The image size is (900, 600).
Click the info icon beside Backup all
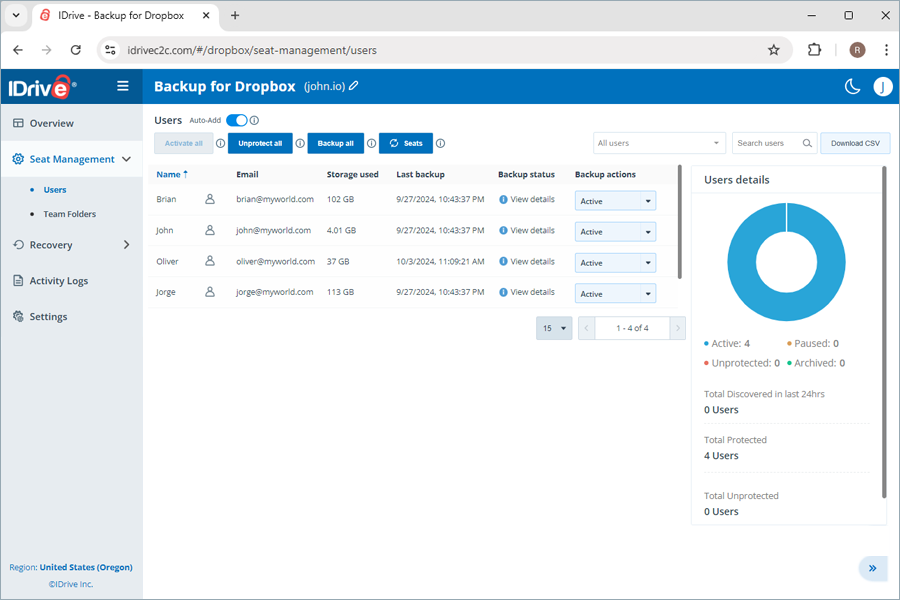tap(371, 143)
